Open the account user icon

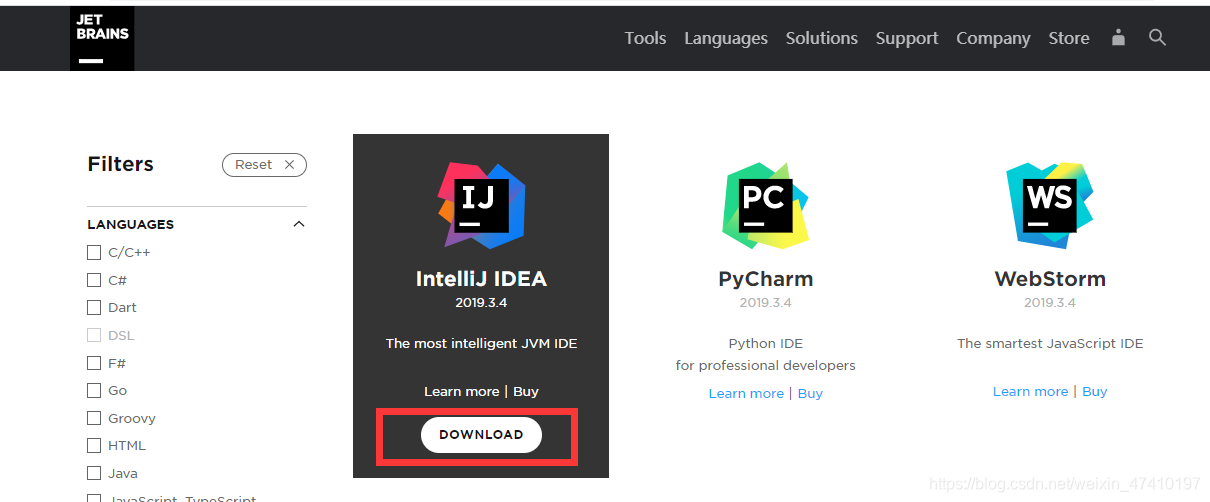[x=1118, y=38]
